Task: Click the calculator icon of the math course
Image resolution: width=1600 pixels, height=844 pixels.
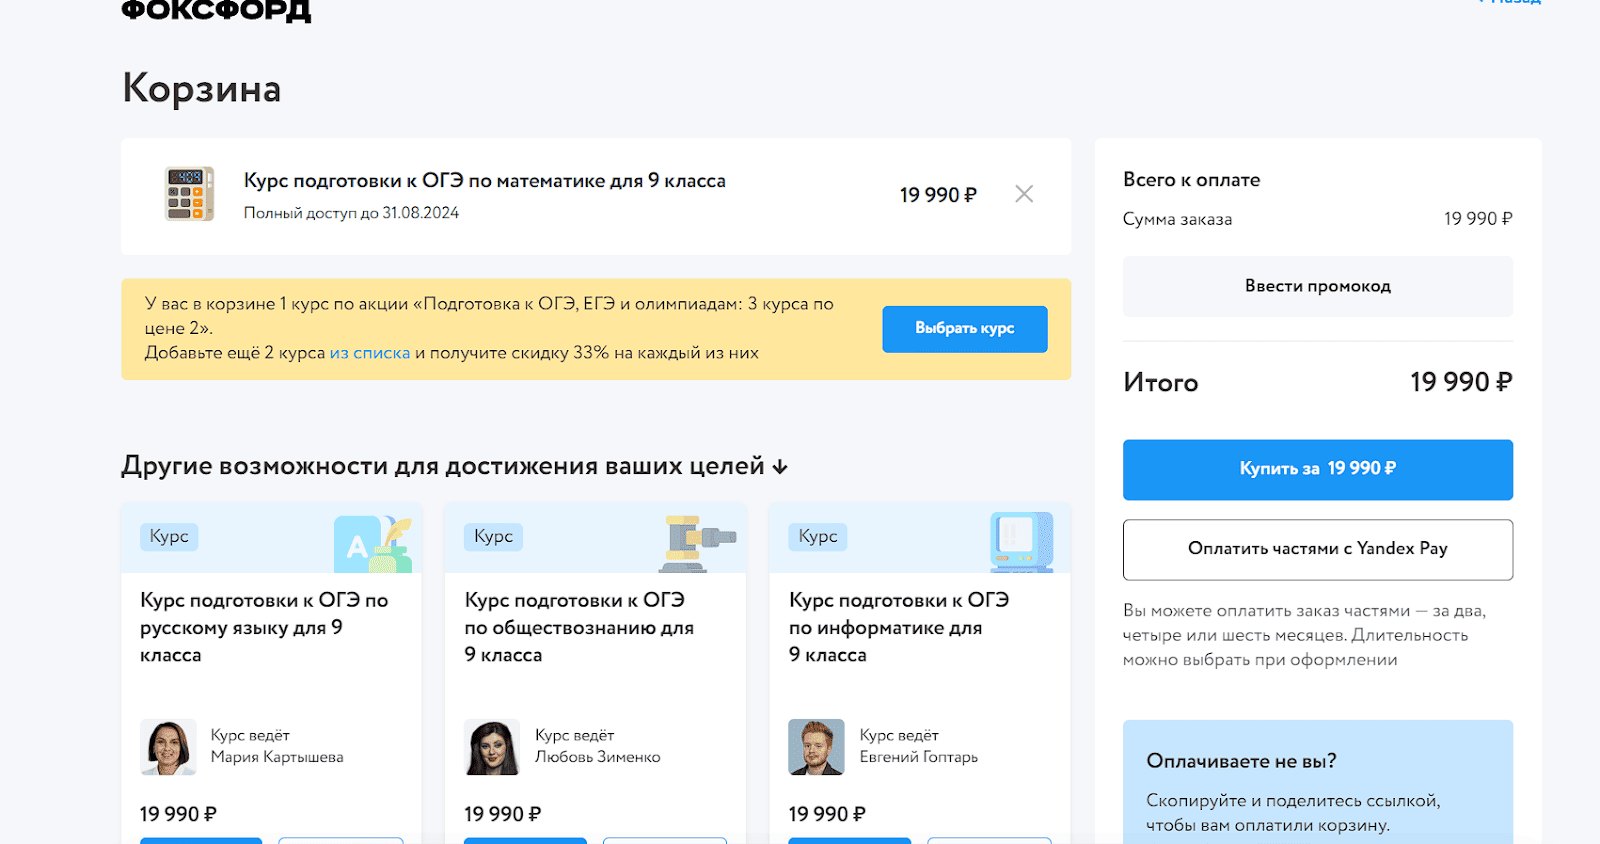Action: [x=190, y=194]
